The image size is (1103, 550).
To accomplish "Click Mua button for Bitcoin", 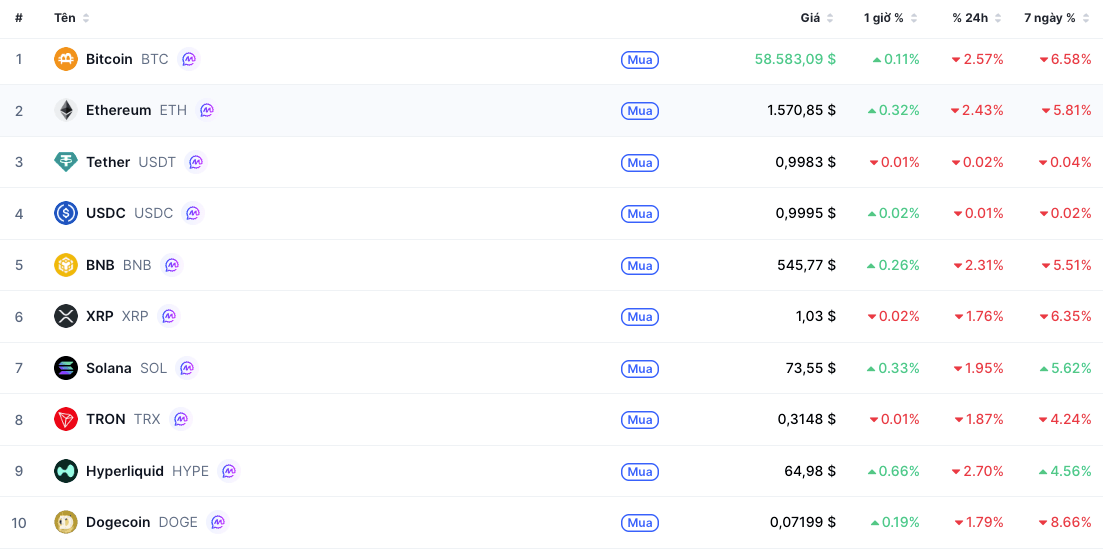I will pos(639,60).
